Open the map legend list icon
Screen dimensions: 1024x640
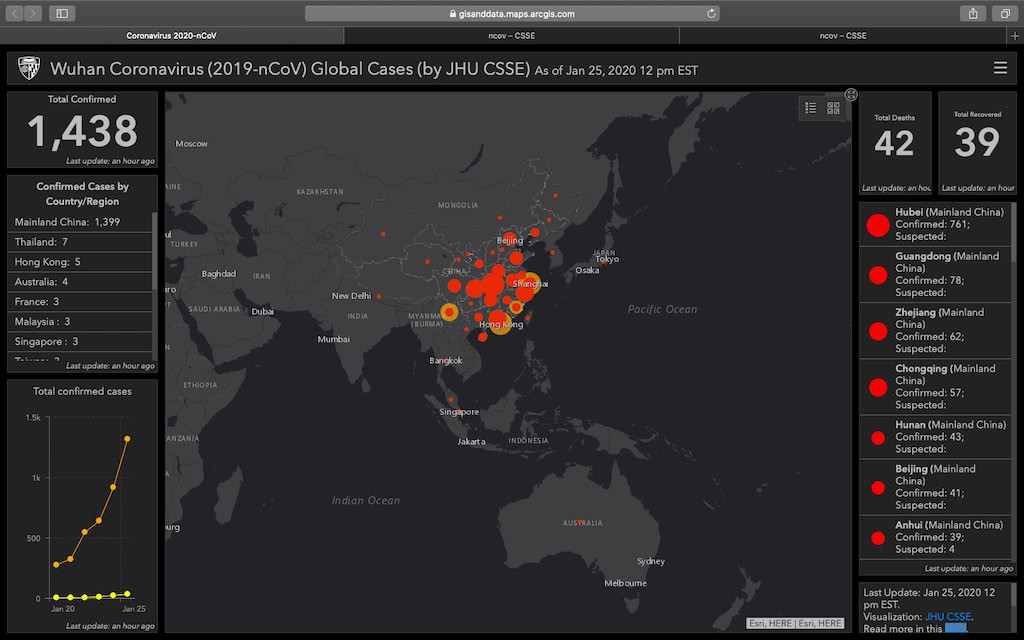tap(811, 108)
